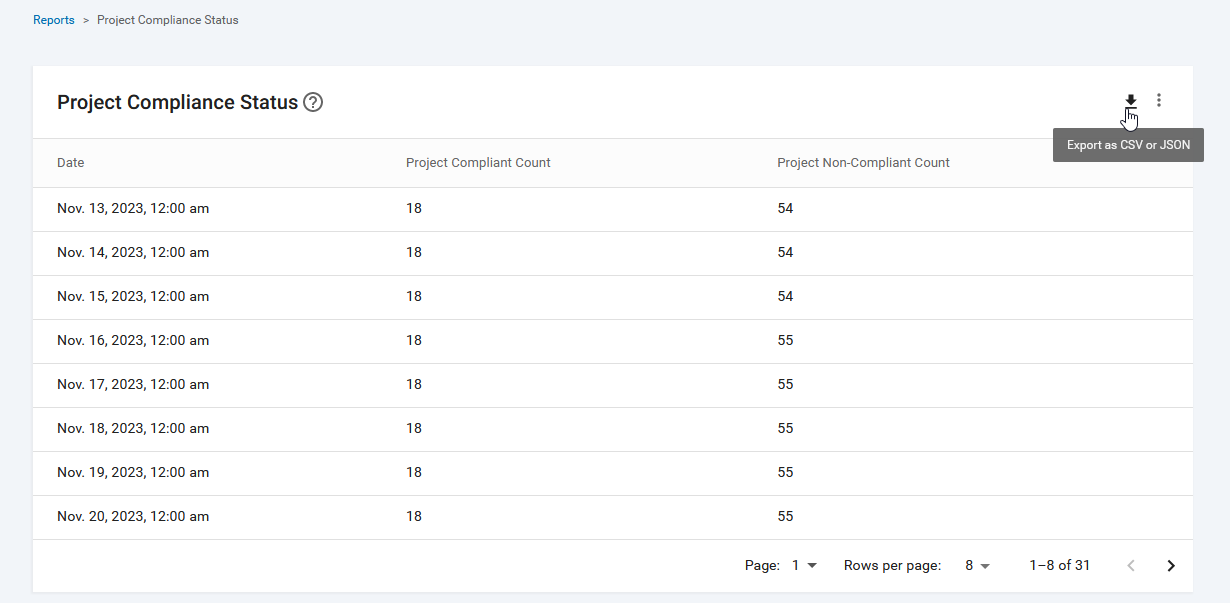The width and height of the screenshot is (1230, 603).
Task: Click the Project Non-Compliant Count header
Action: 863,162
